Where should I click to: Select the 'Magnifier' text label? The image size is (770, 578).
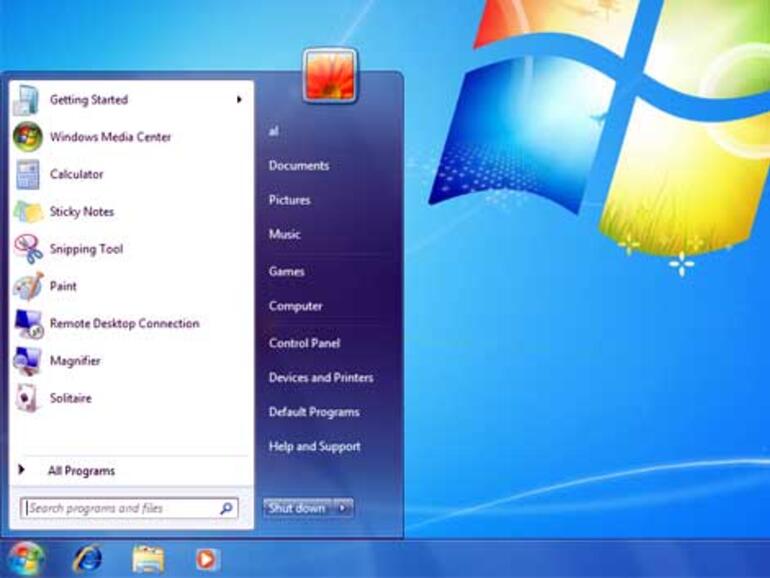(75, 361)
